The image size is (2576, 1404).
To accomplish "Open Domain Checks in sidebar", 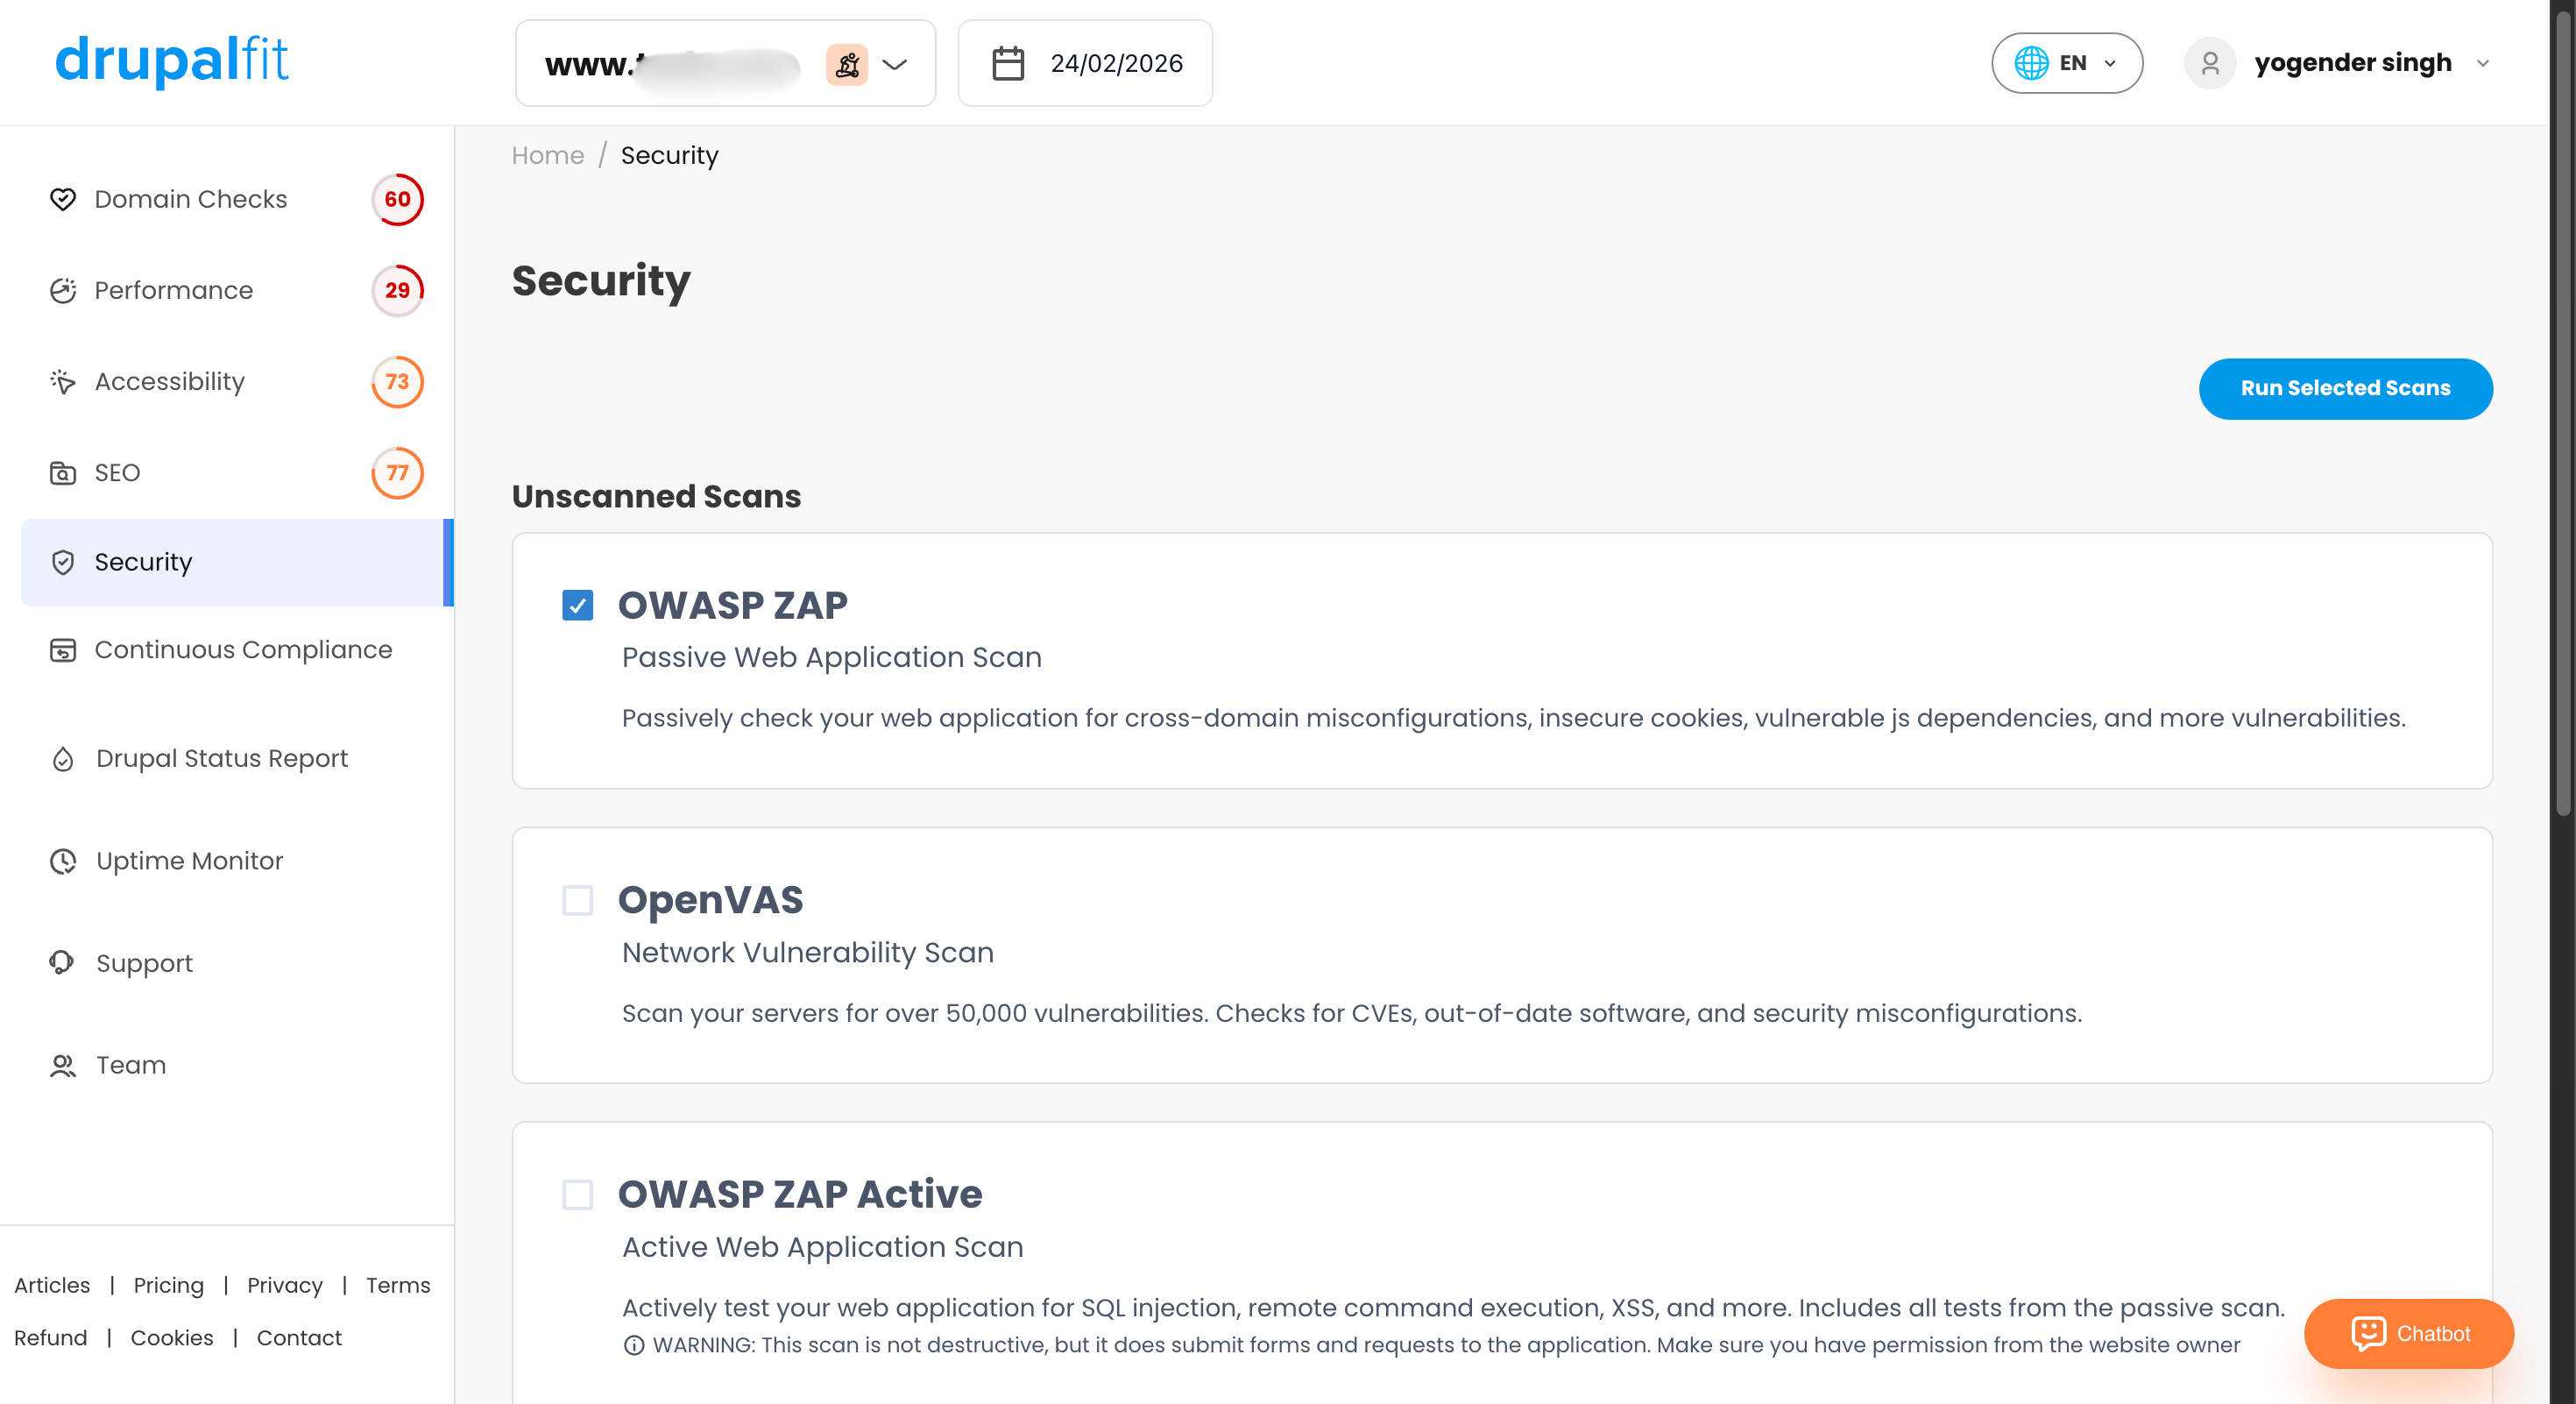I will click(x=191, y=199).
